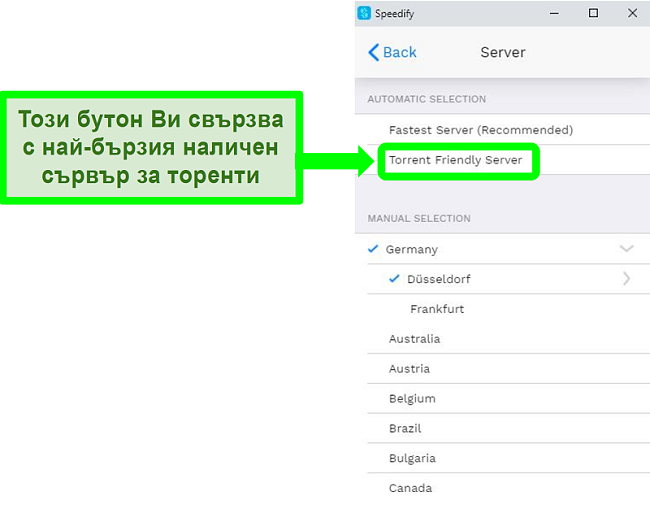Click the Speedify app logo icon

pyautogui.click(x=364, y=13)
